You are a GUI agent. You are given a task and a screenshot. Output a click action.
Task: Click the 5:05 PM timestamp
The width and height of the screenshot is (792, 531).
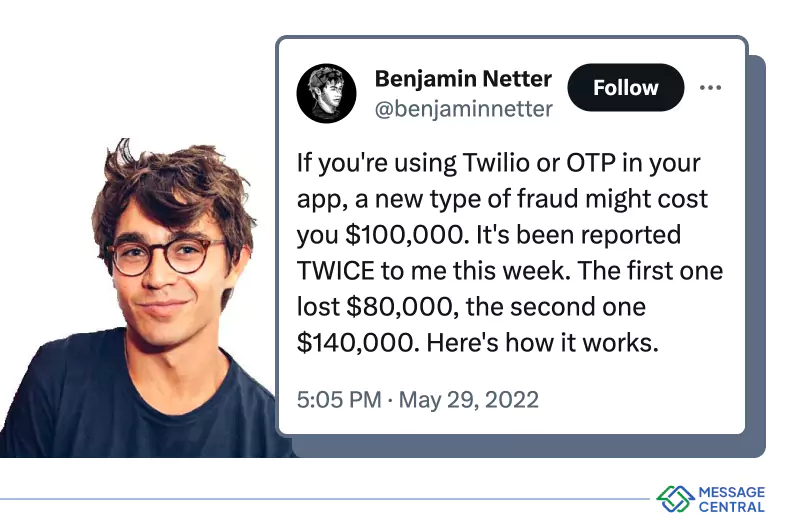(x=339, y=400)
